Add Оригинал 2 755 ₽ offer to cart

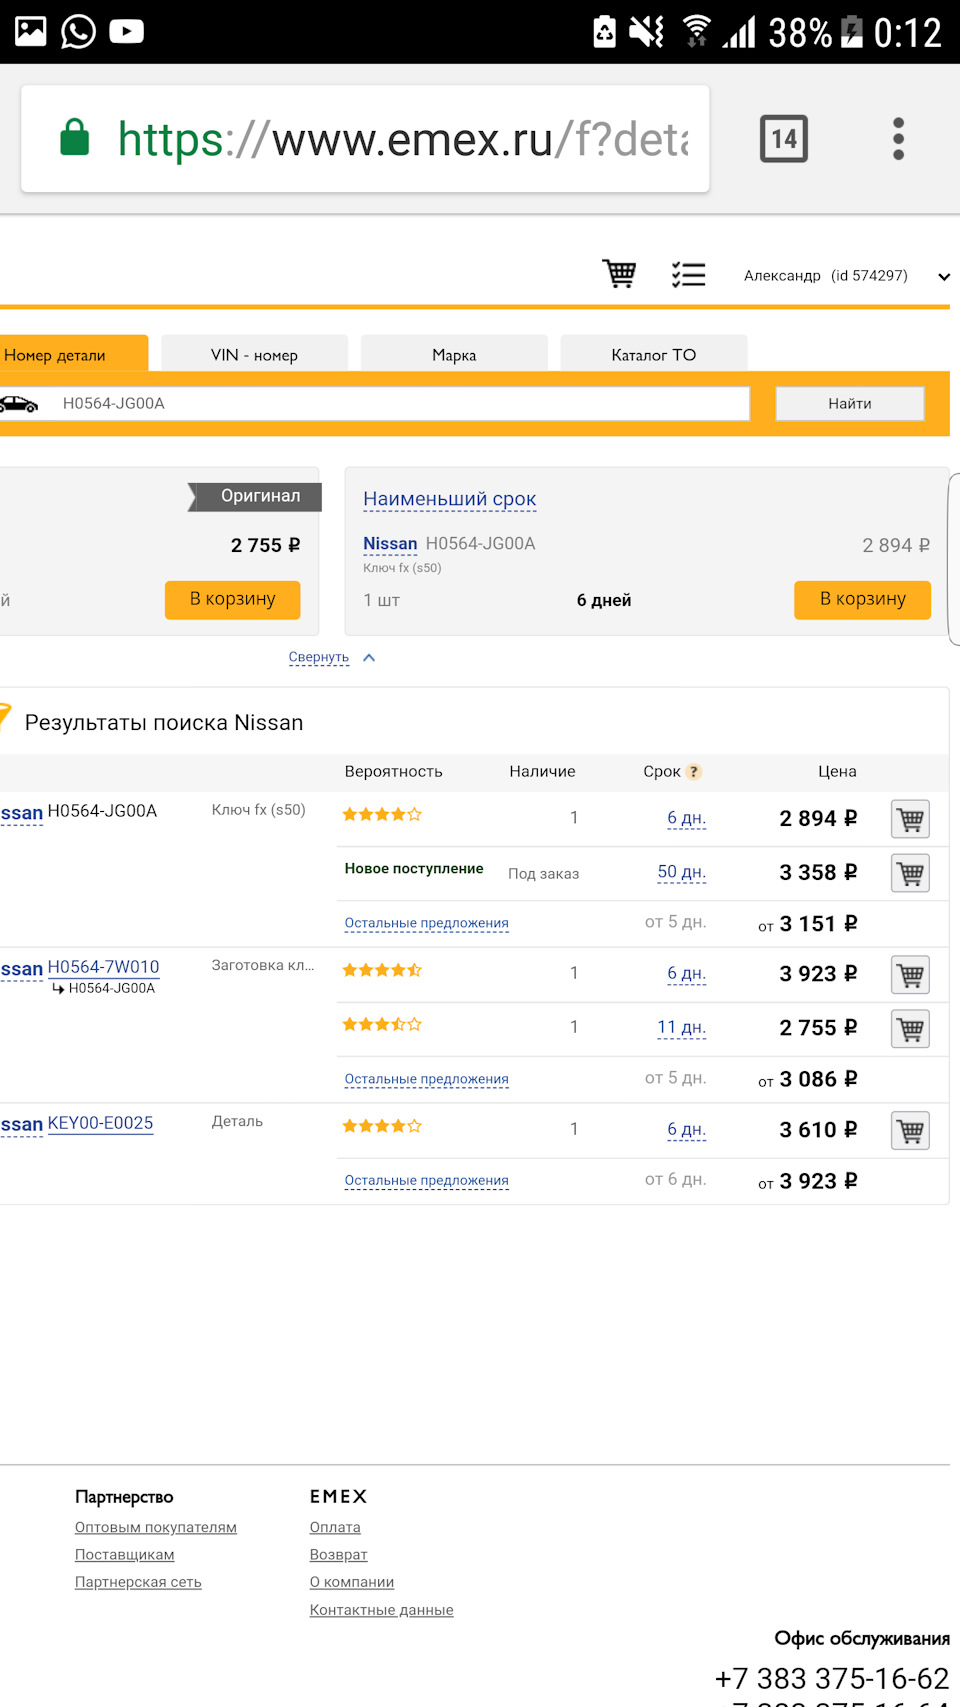pyautogui.click(x=232, y=600)
